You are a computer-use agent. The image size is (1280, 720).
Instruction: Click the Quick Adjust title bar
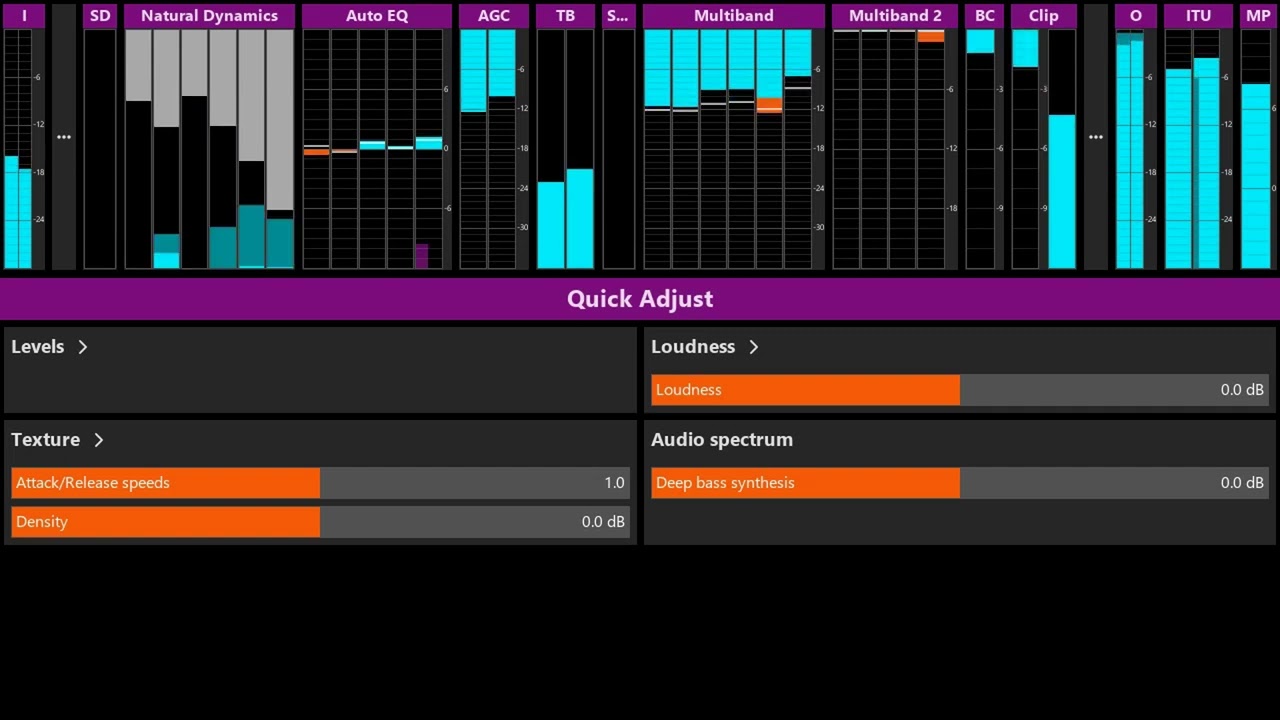(x=640, y=298)
